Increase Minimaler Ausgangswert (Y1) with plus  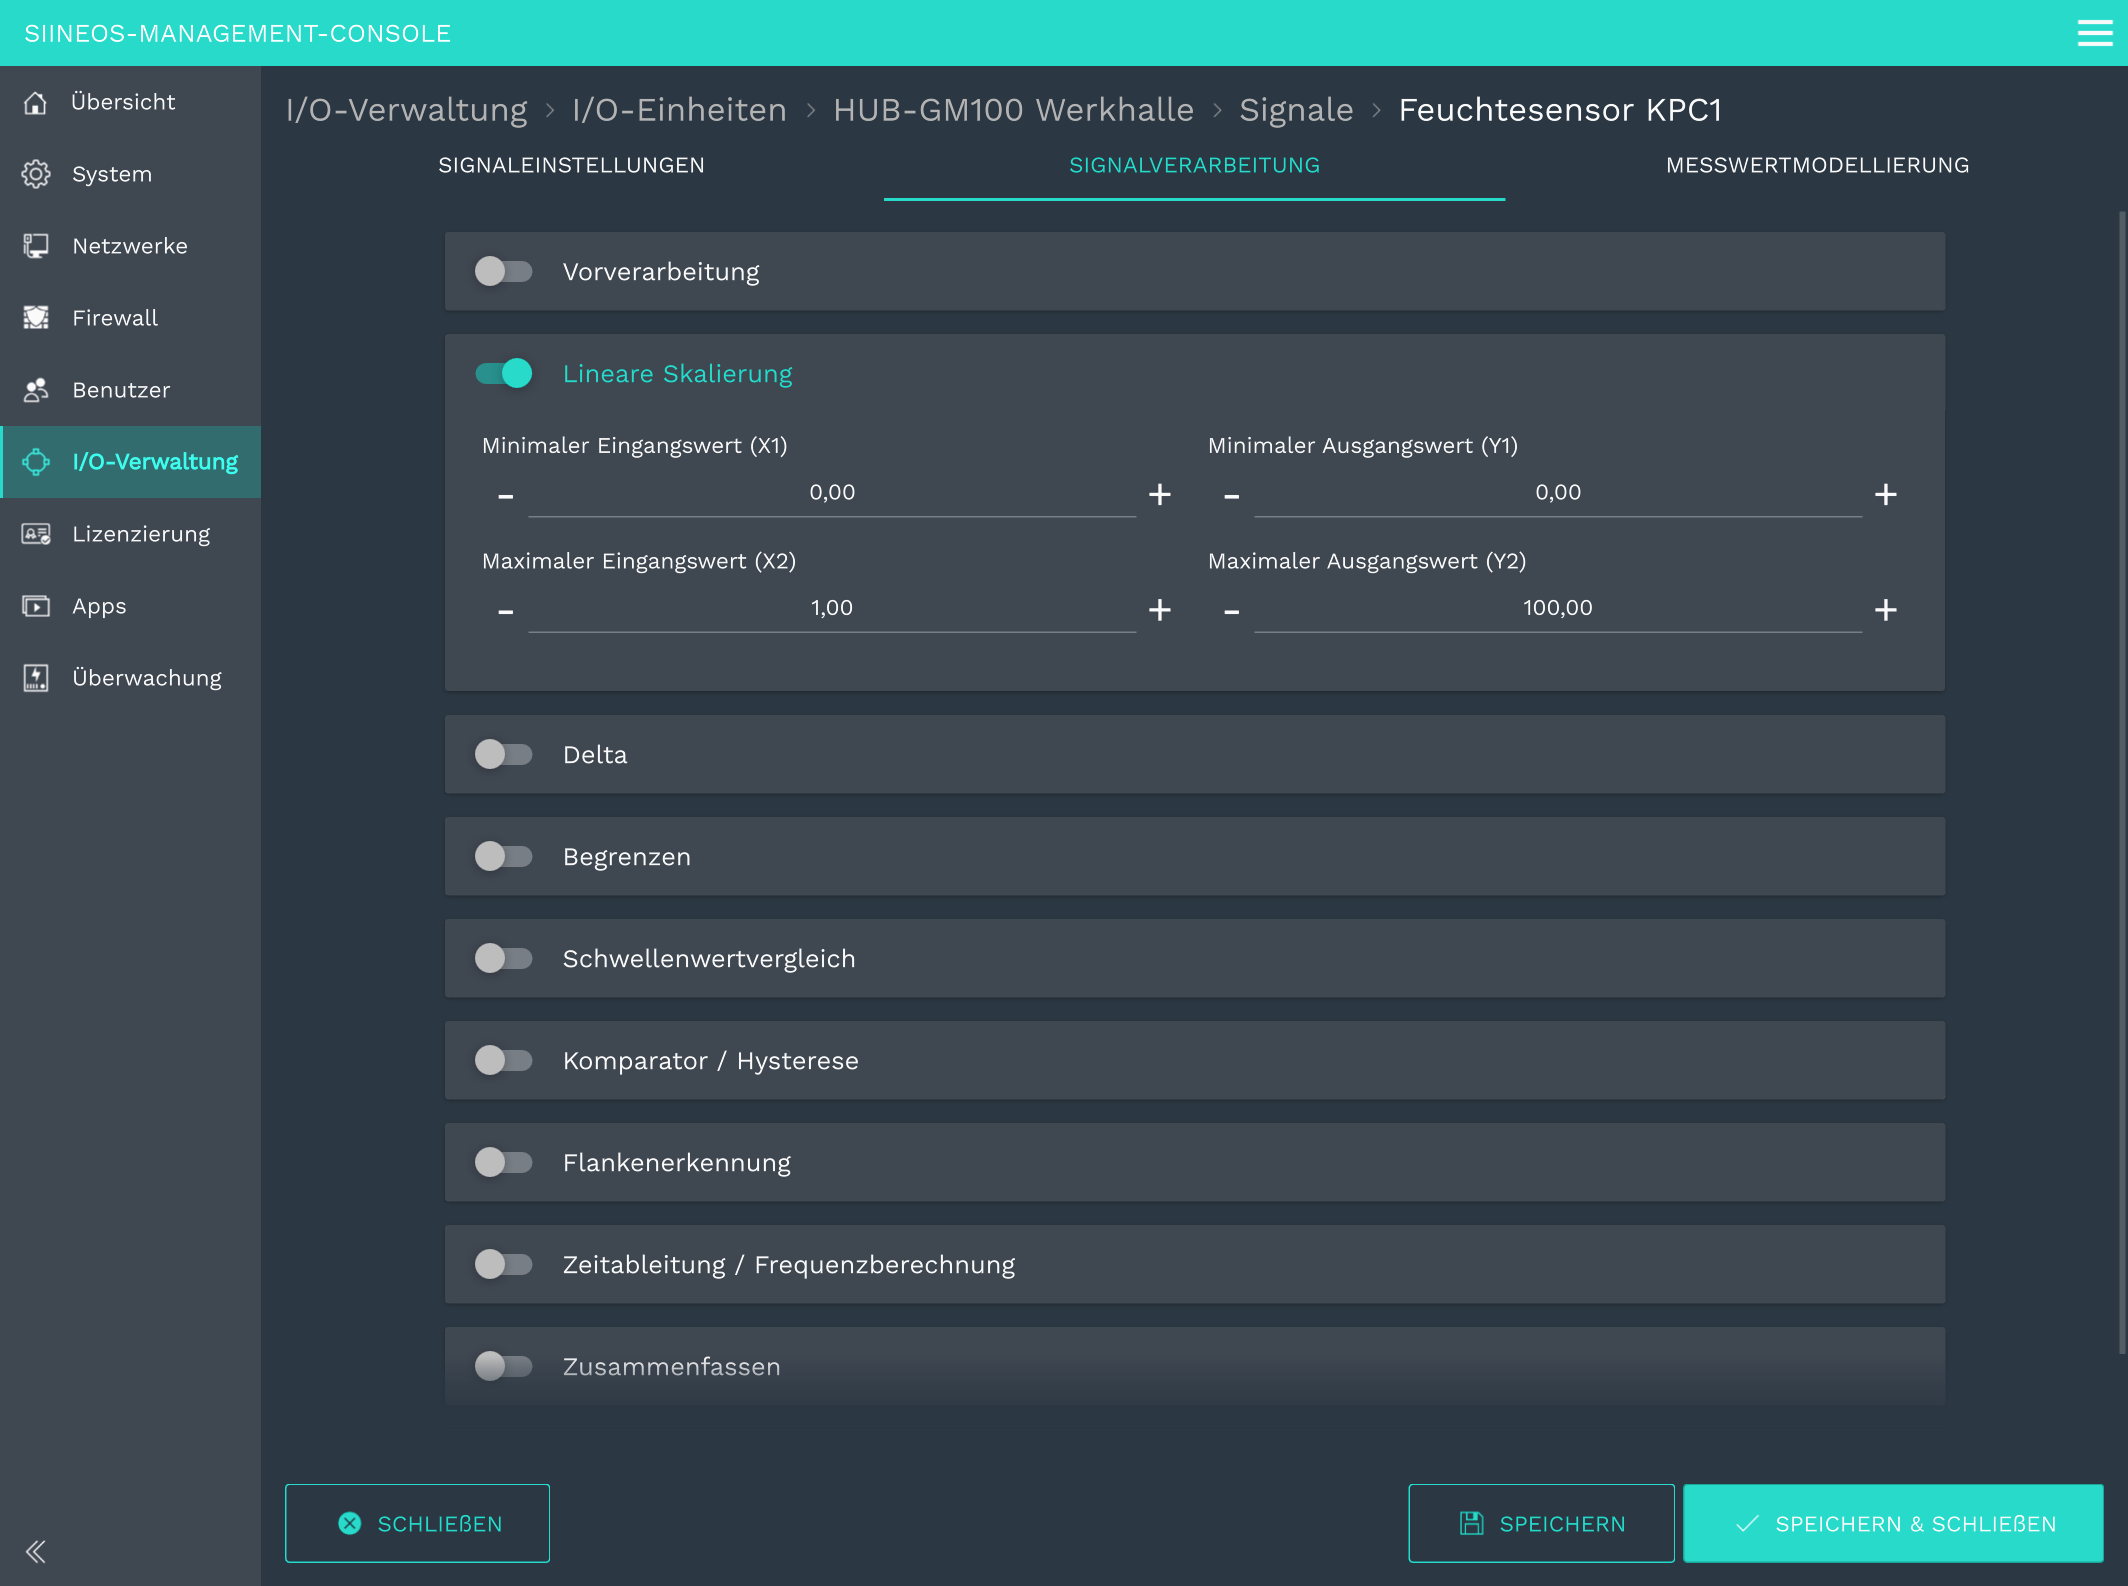tap(1886, 494)
